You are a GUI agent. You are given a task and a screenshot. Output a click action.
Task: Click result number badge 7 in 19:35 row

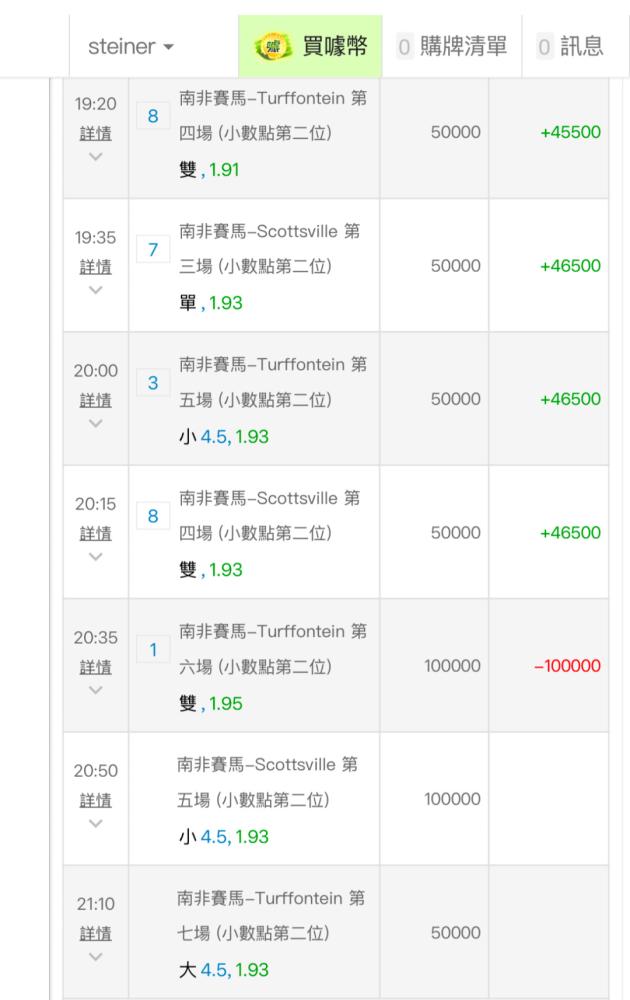[x=153, y=249]
